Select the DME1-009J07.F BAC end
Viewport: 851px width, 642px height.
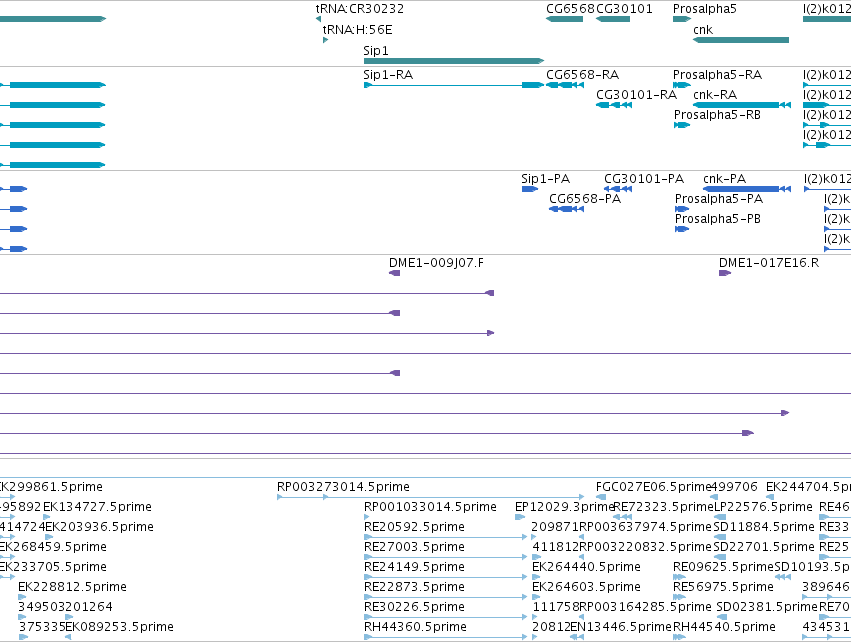point(395,273)
